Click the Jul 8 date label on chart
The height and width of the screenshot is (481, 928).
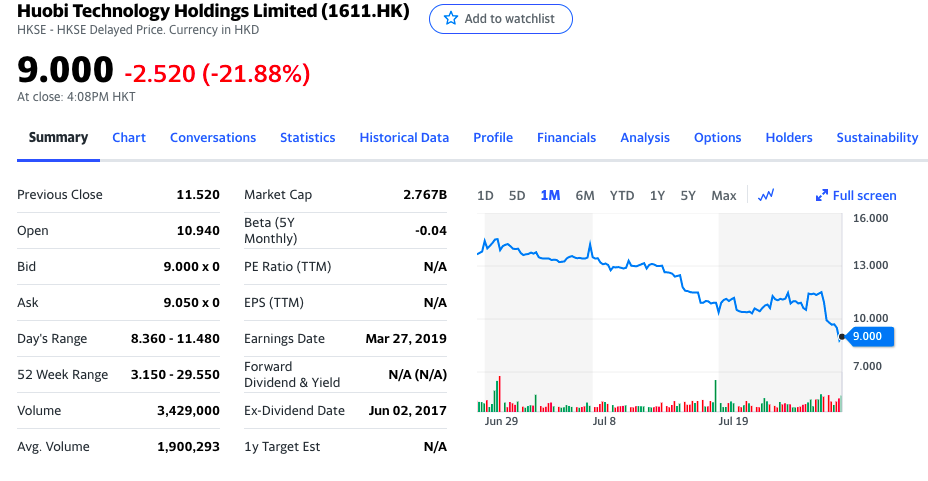(x=604, y=421)
